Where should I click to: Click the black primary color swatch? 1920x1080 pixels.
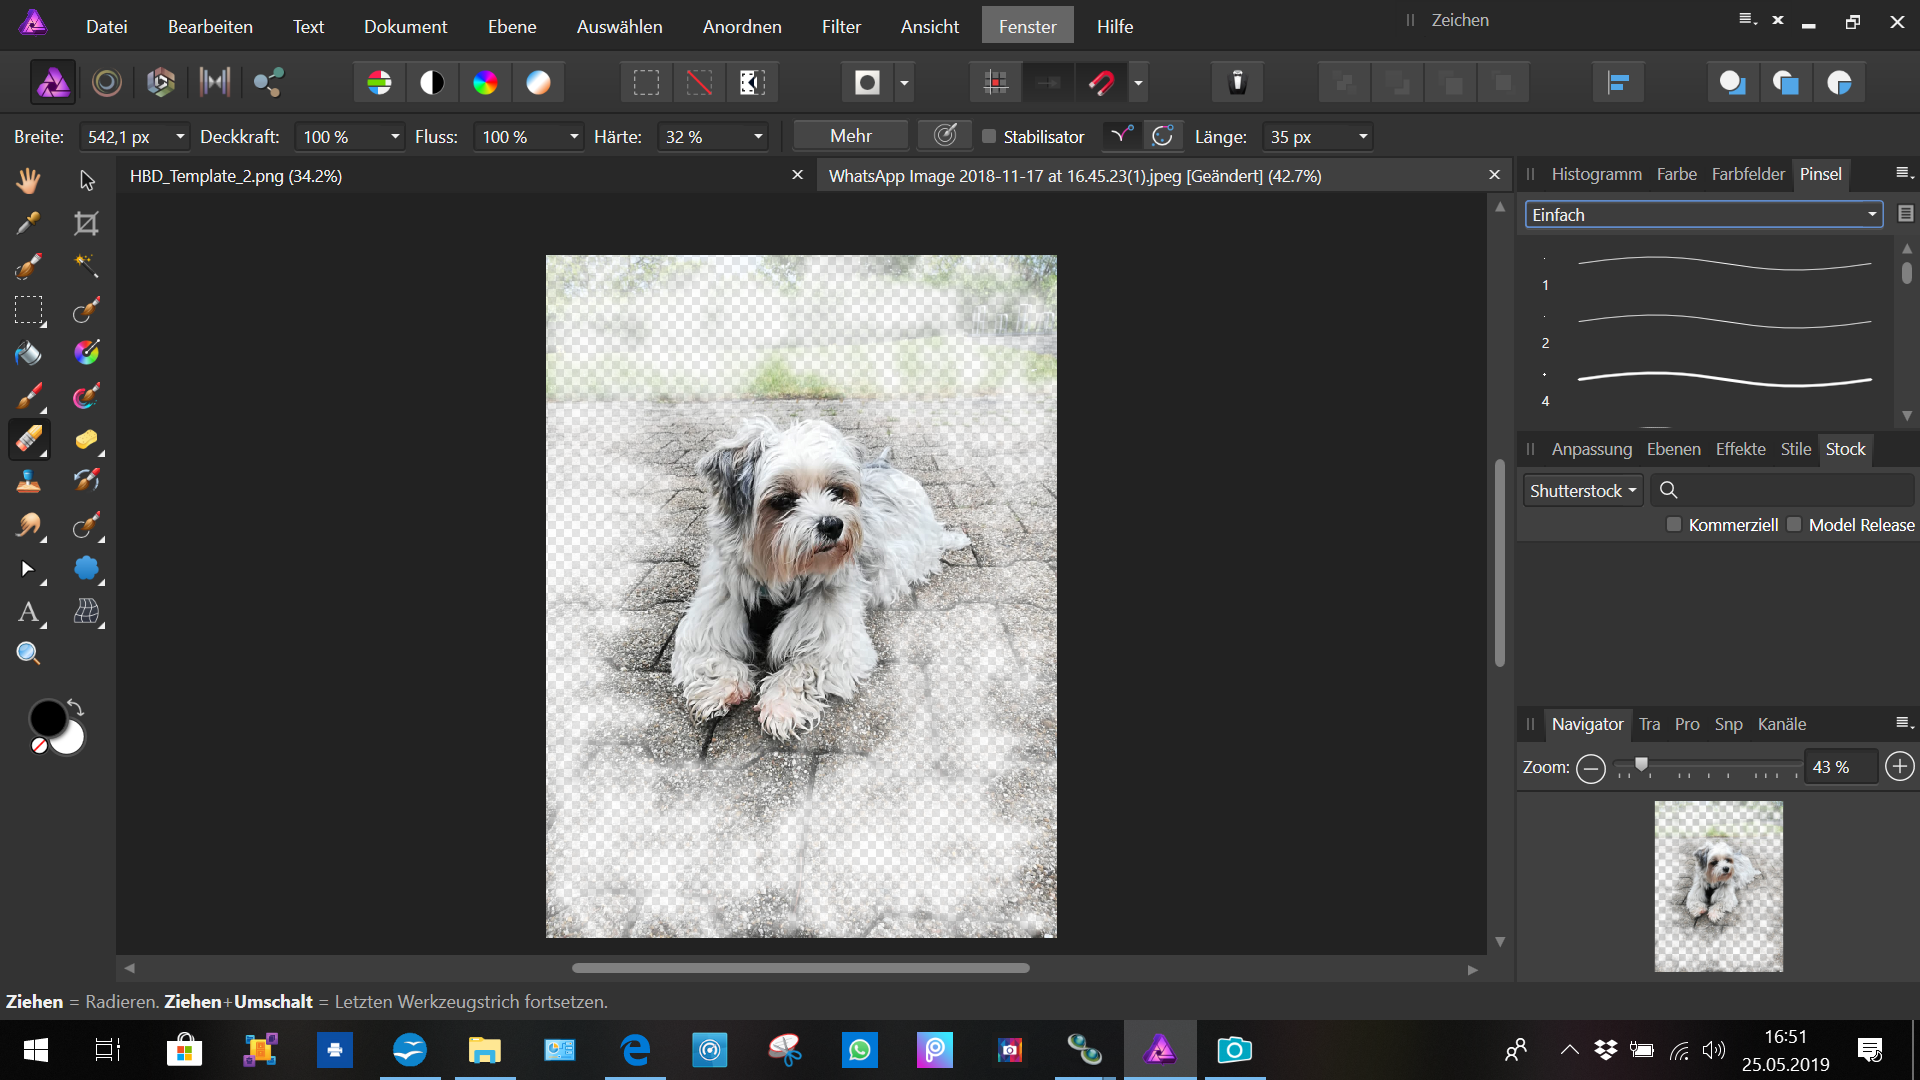[47, 718]
